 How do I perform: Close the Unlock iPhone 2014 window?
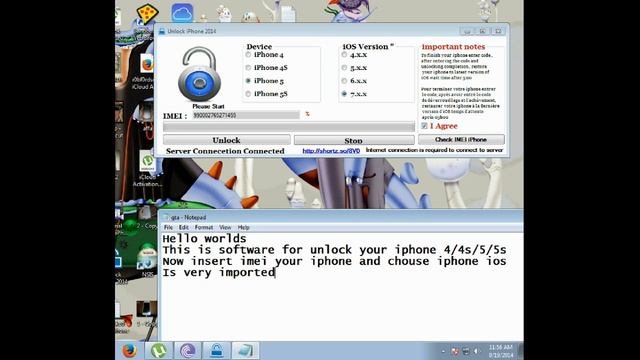coord(498,31)
